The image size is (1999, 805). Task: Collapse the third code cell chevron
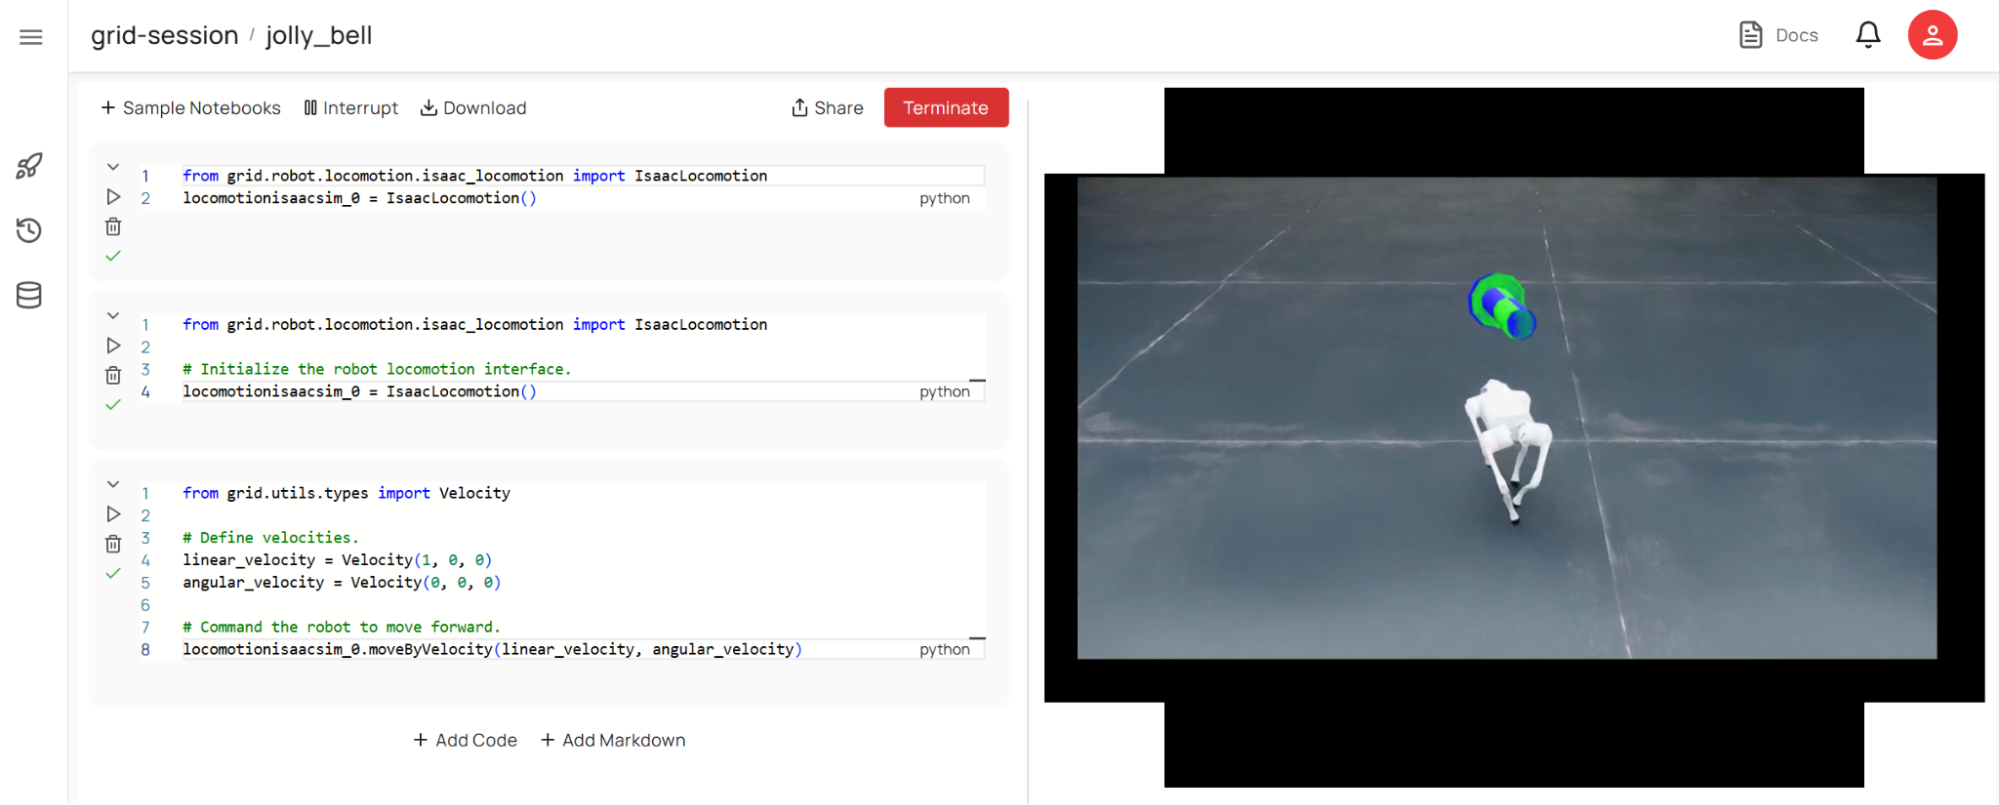(x=113, y=484)
